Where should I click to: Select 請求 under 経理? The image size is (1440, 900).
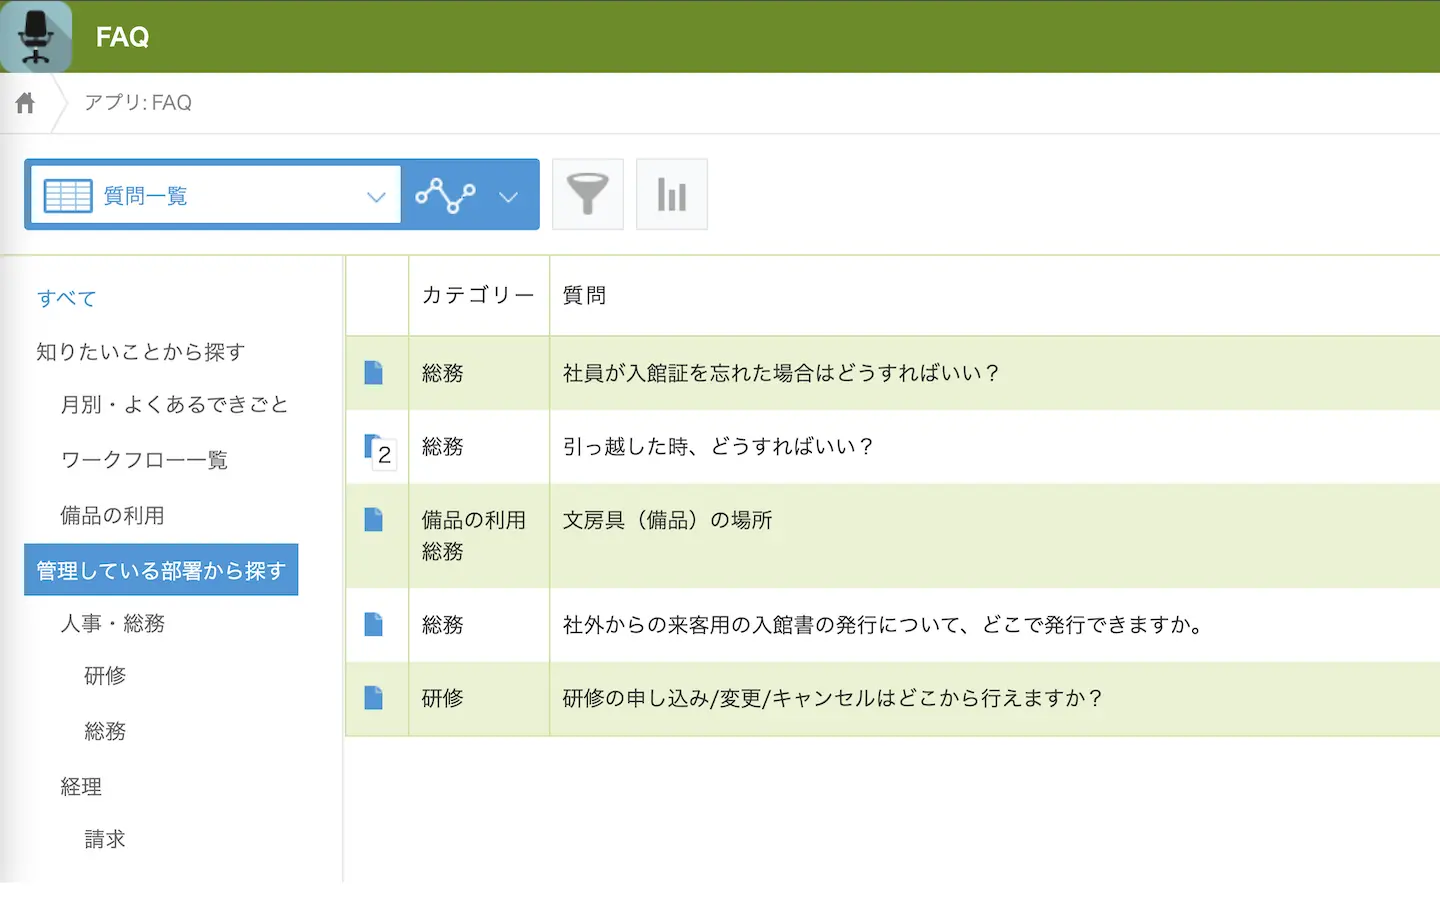tap(105, 839)
